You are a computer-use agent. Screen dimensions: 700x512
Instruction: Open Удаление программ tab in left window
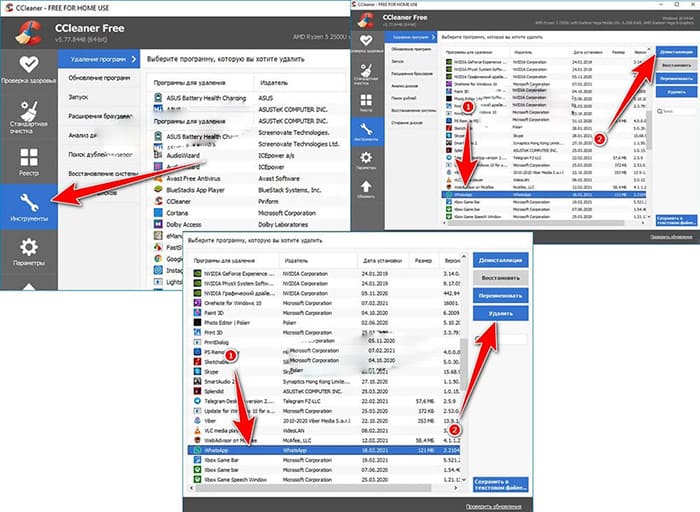click(x=99, y=59)
